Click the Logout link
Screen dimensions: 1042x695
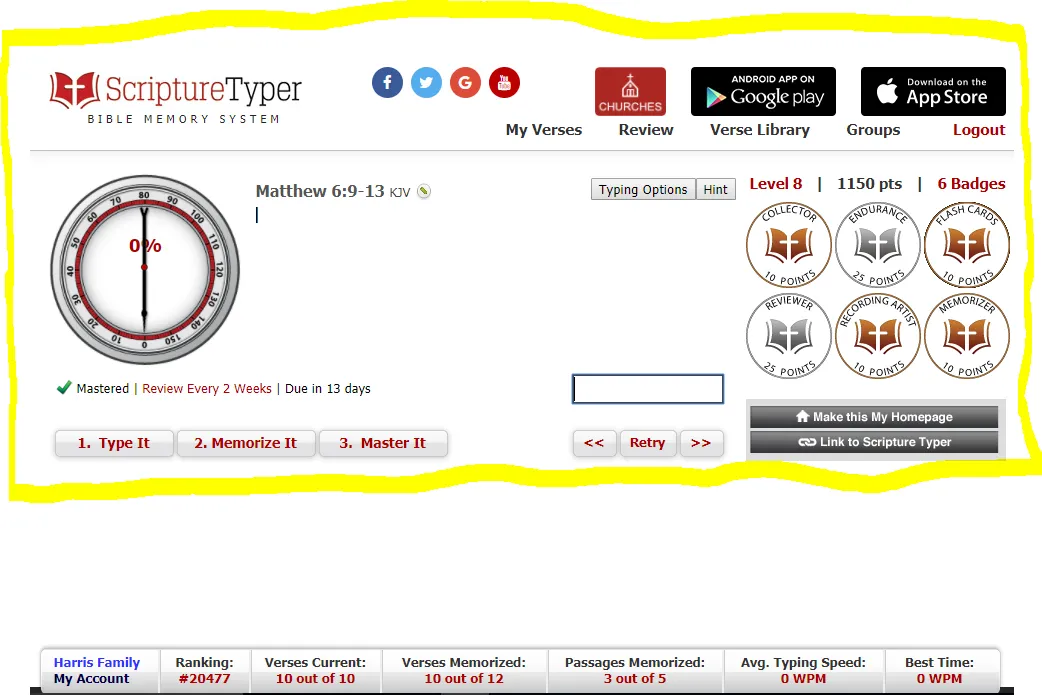[979, 130]
